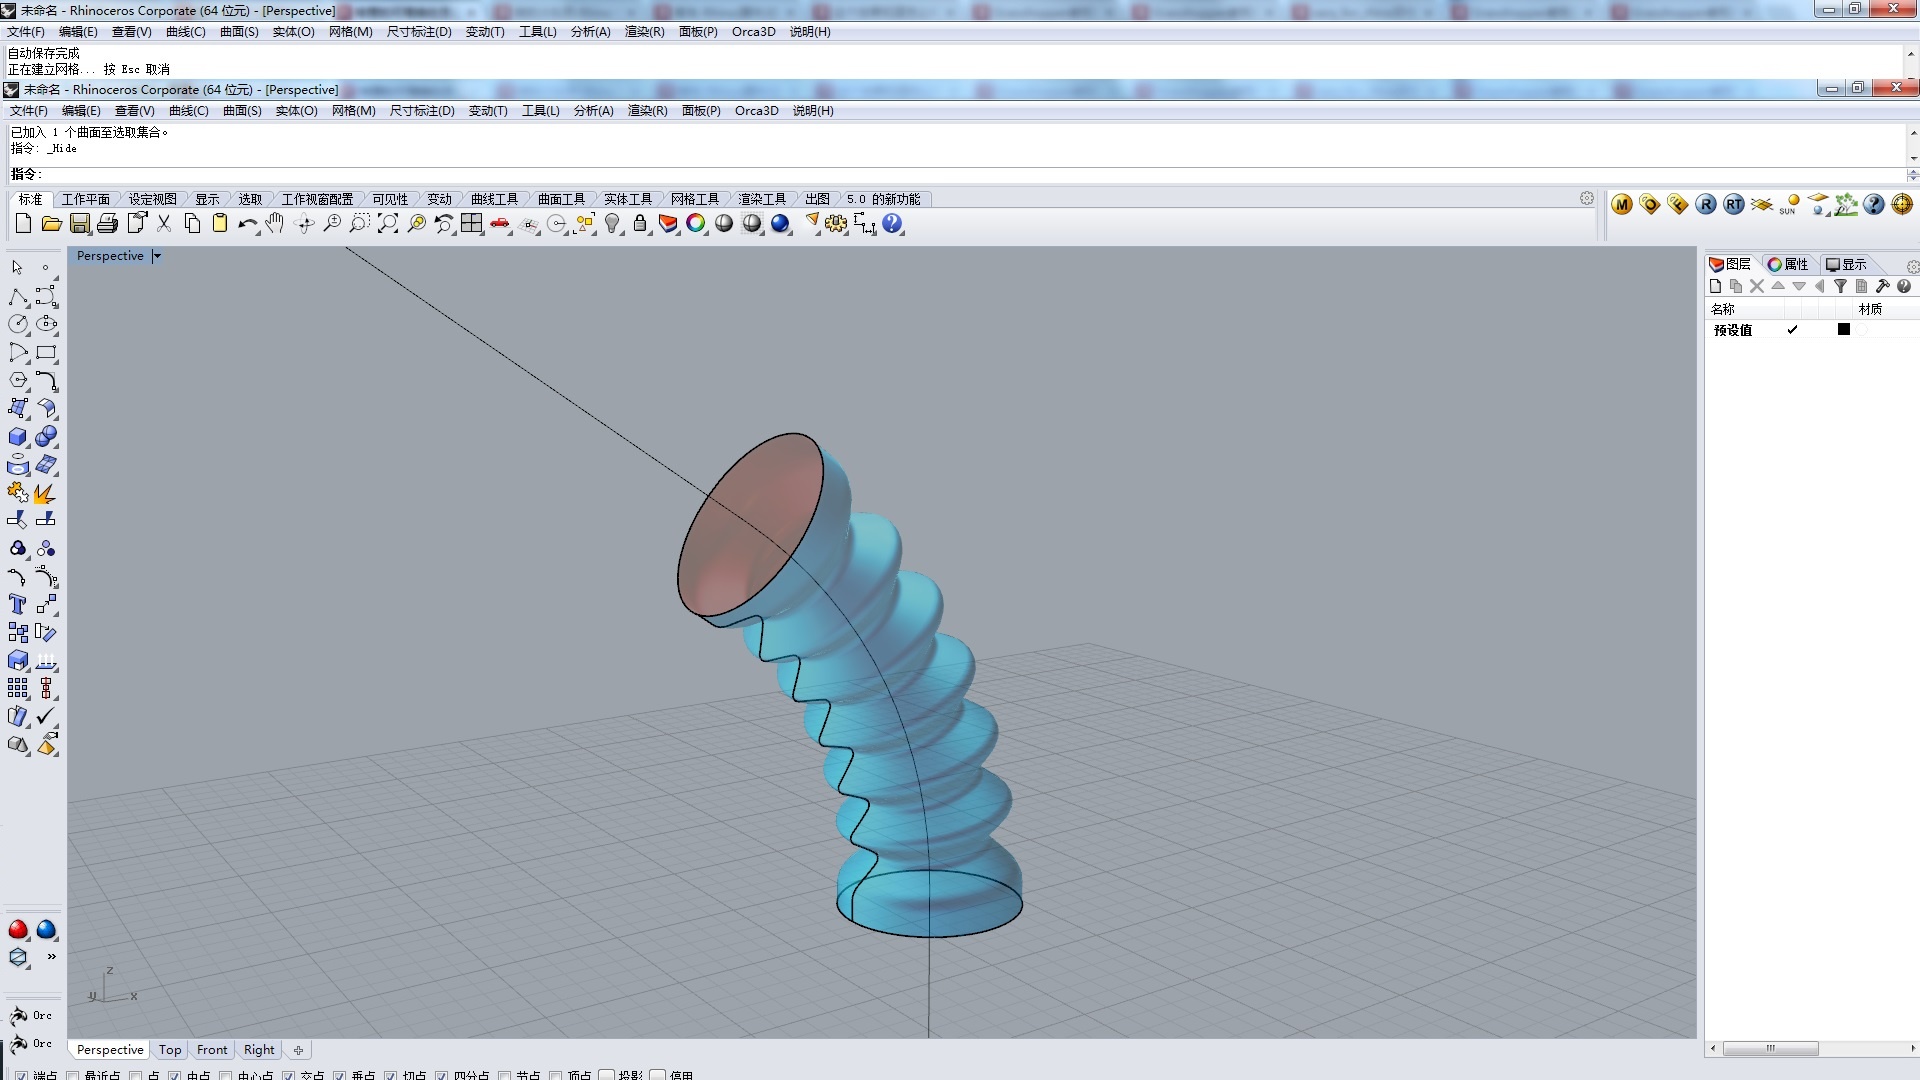Select the 预设值 layer row
1920x1080 pixels.
coord(1812,330)
